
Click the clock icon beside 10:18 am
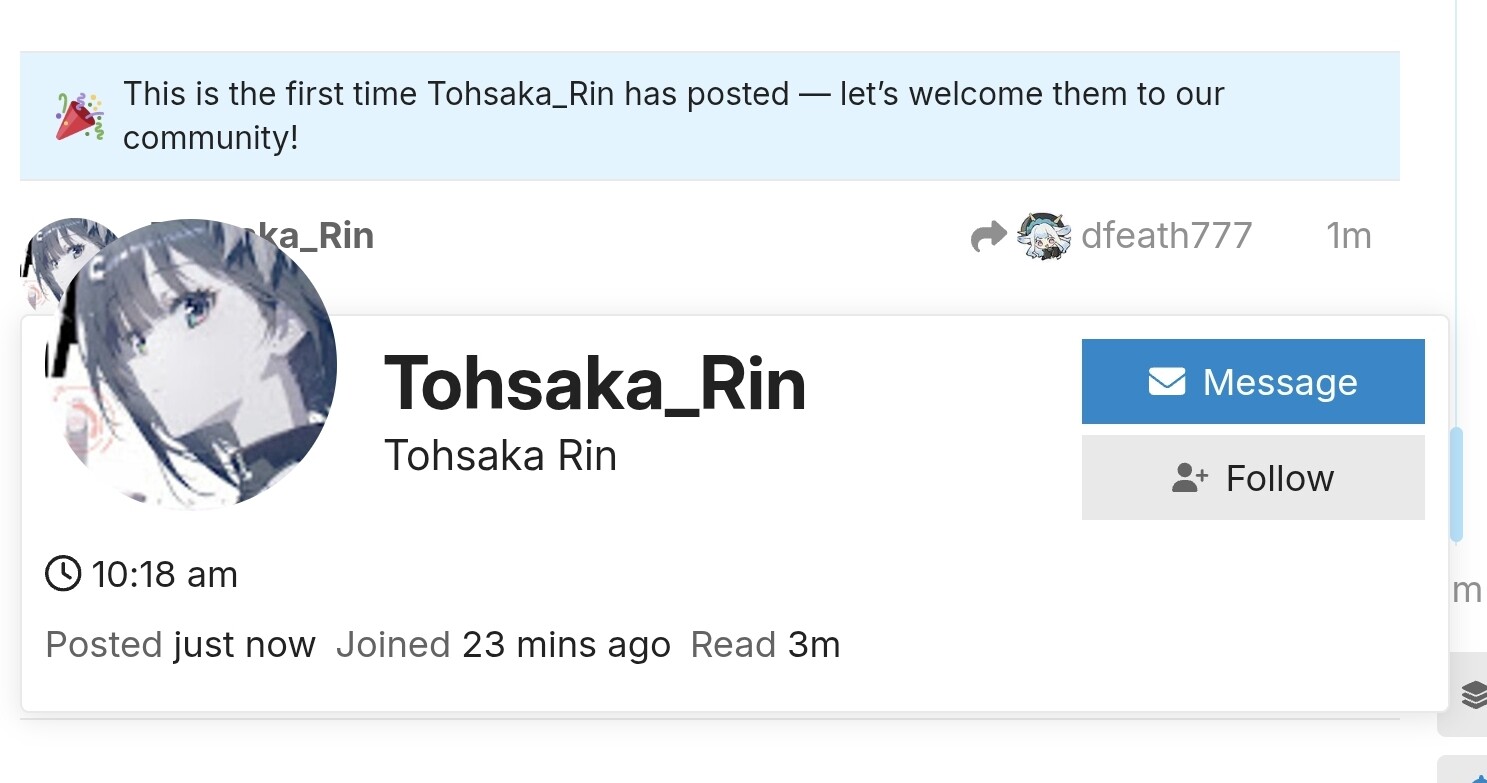click(x=63, y=574)
